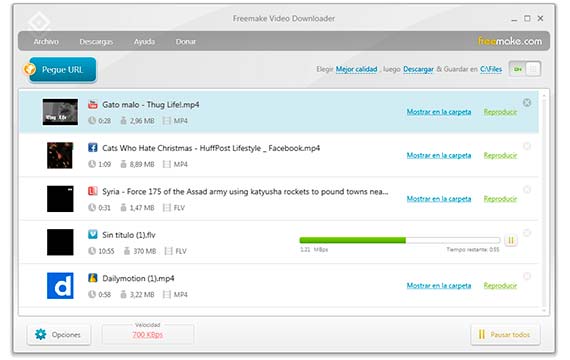570x360 pixels.
Task: Click Mostrar en la carpeta for Gato malo
Action: pyautogui.click(x=439, y=112)
